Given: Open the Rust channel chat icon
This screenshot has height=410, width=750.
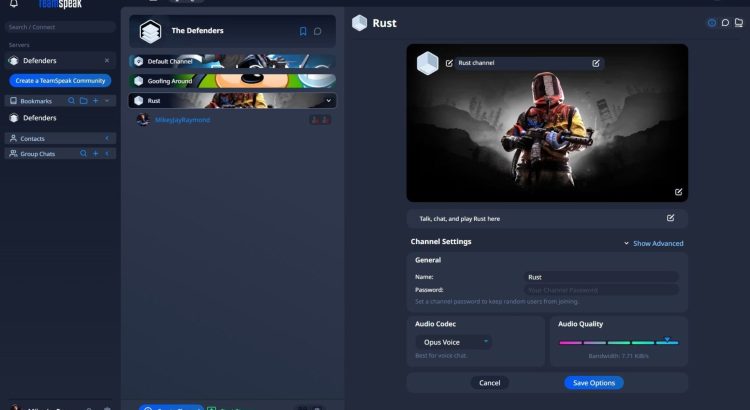Looking at the screenshot, I should click(725, 23).
